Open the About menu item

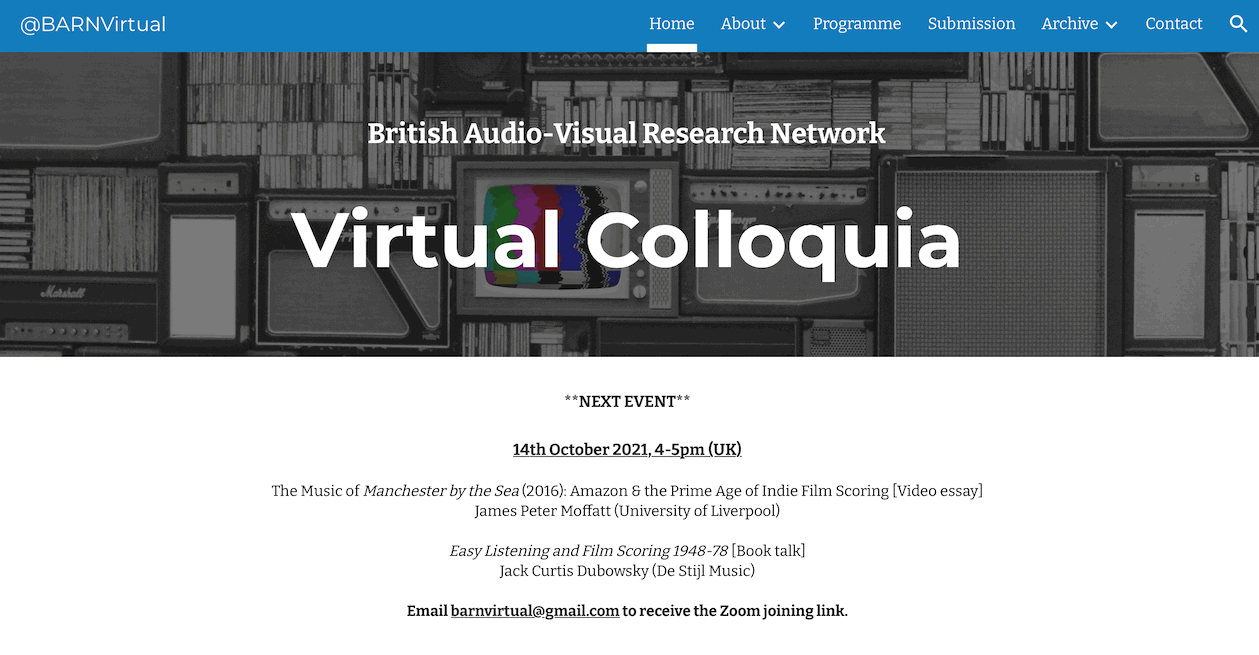(743, 24)
